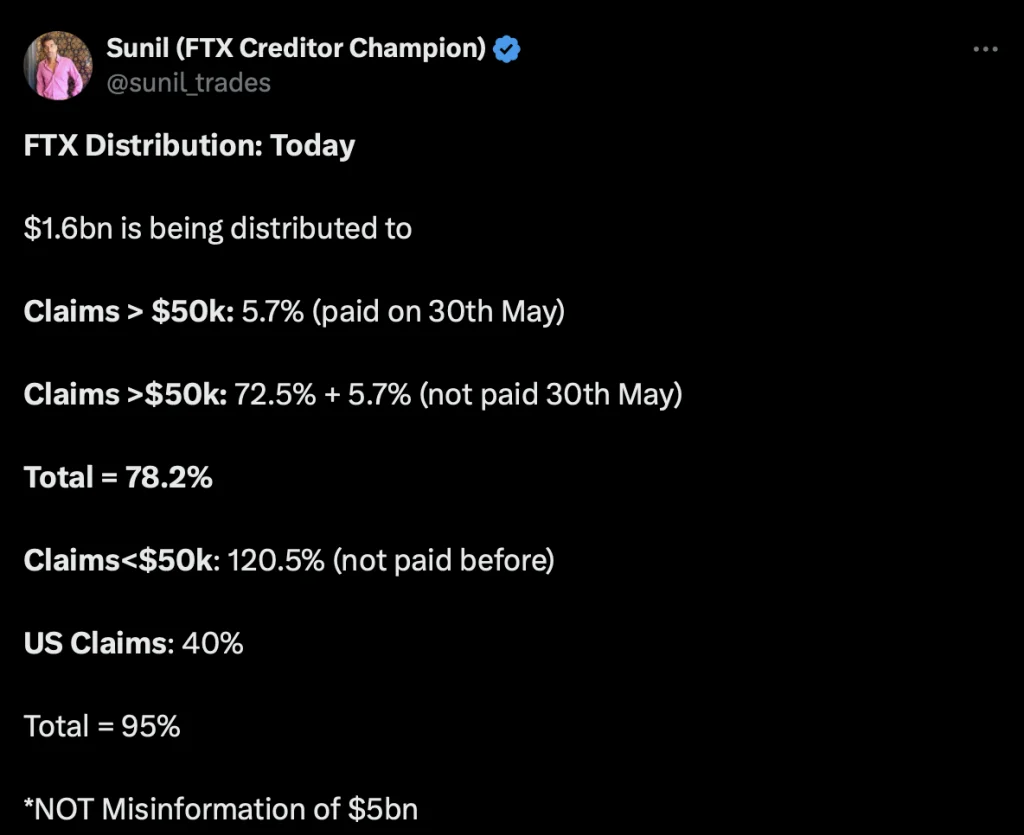Click the first bold 'Claims > $50k:' label
The image size is (1024, 835).
(x=128, y=312)
